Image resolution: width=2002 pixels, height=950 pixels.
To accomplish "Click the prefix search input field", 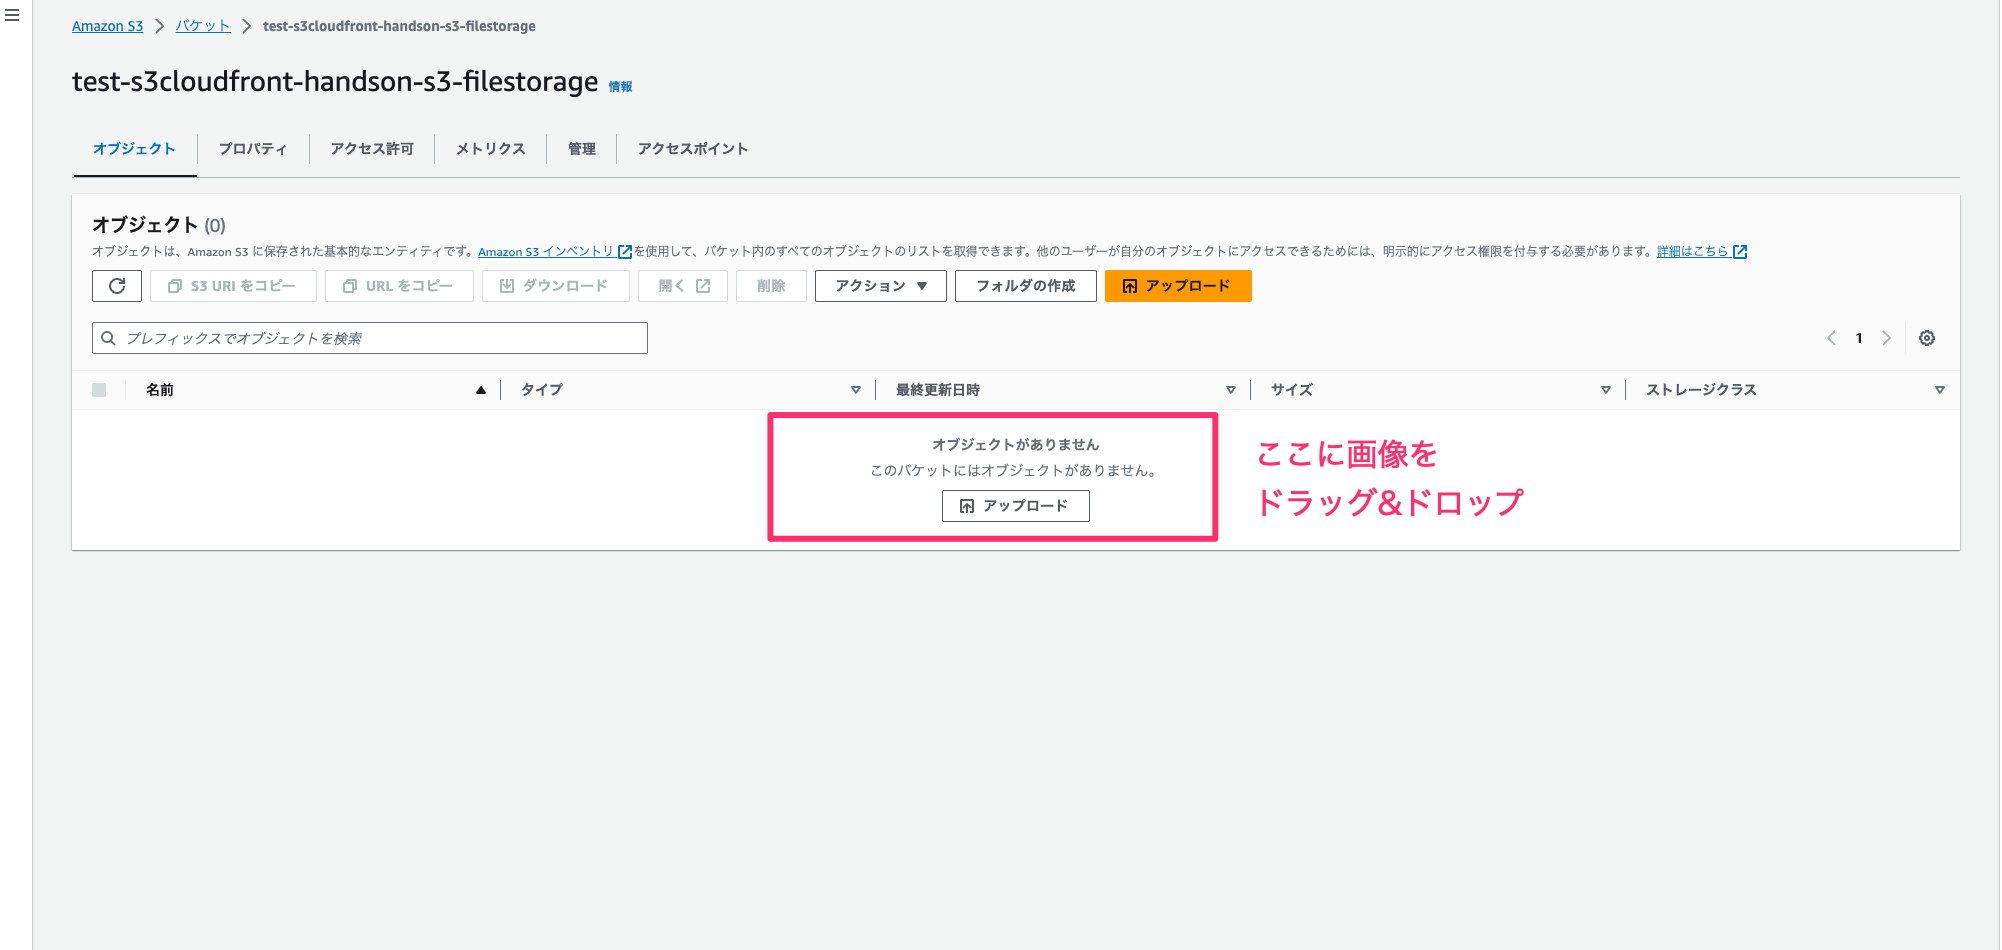I will [x=370, y=338].
